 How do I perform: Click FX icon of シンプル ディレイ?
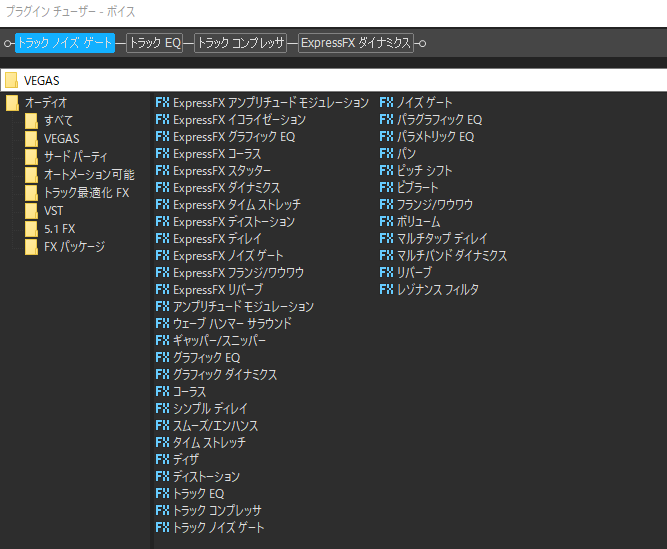tap(162, 409)
